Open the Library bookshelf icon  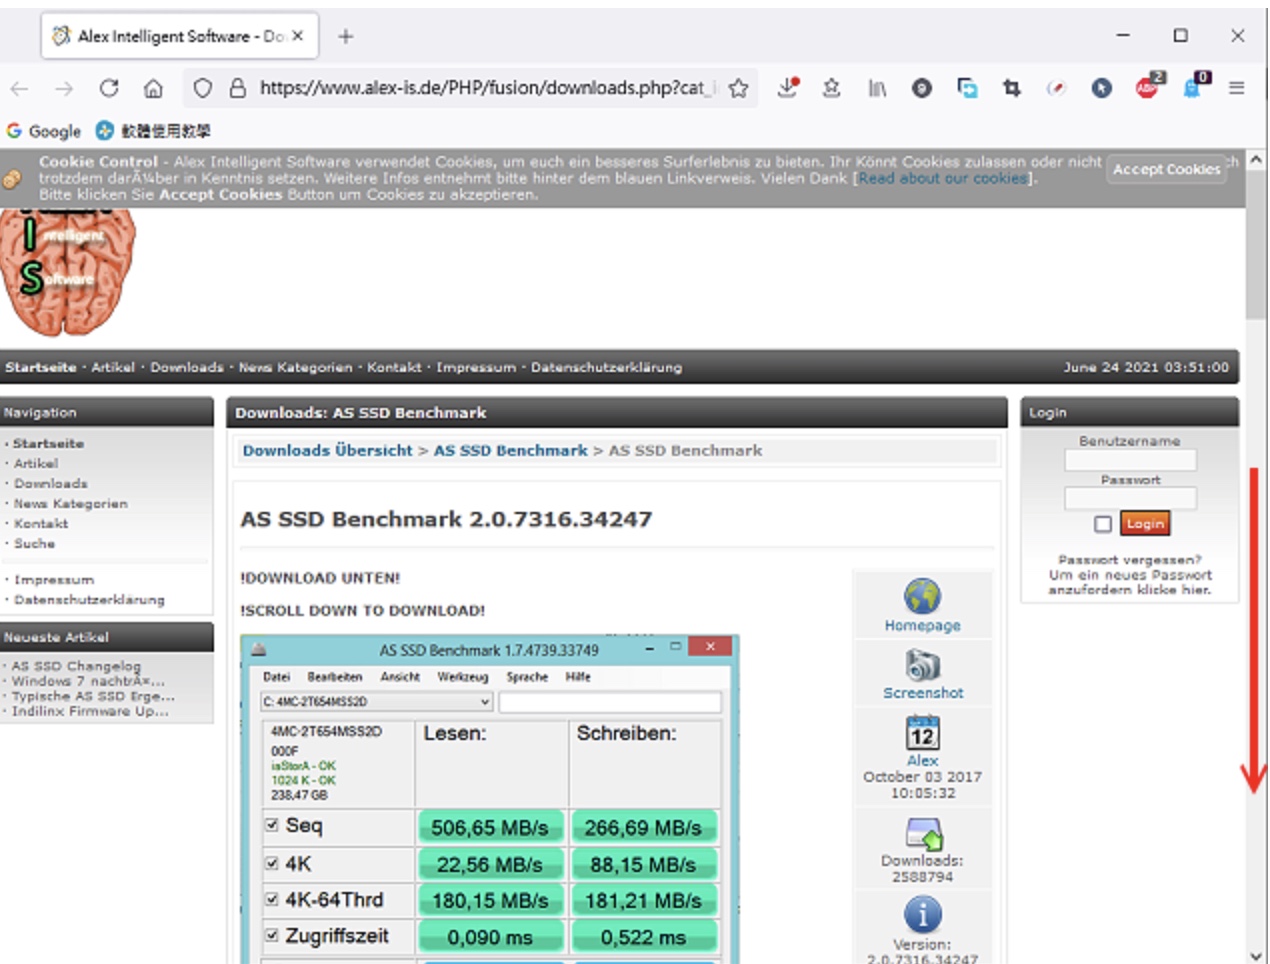(x=877, y=88)
